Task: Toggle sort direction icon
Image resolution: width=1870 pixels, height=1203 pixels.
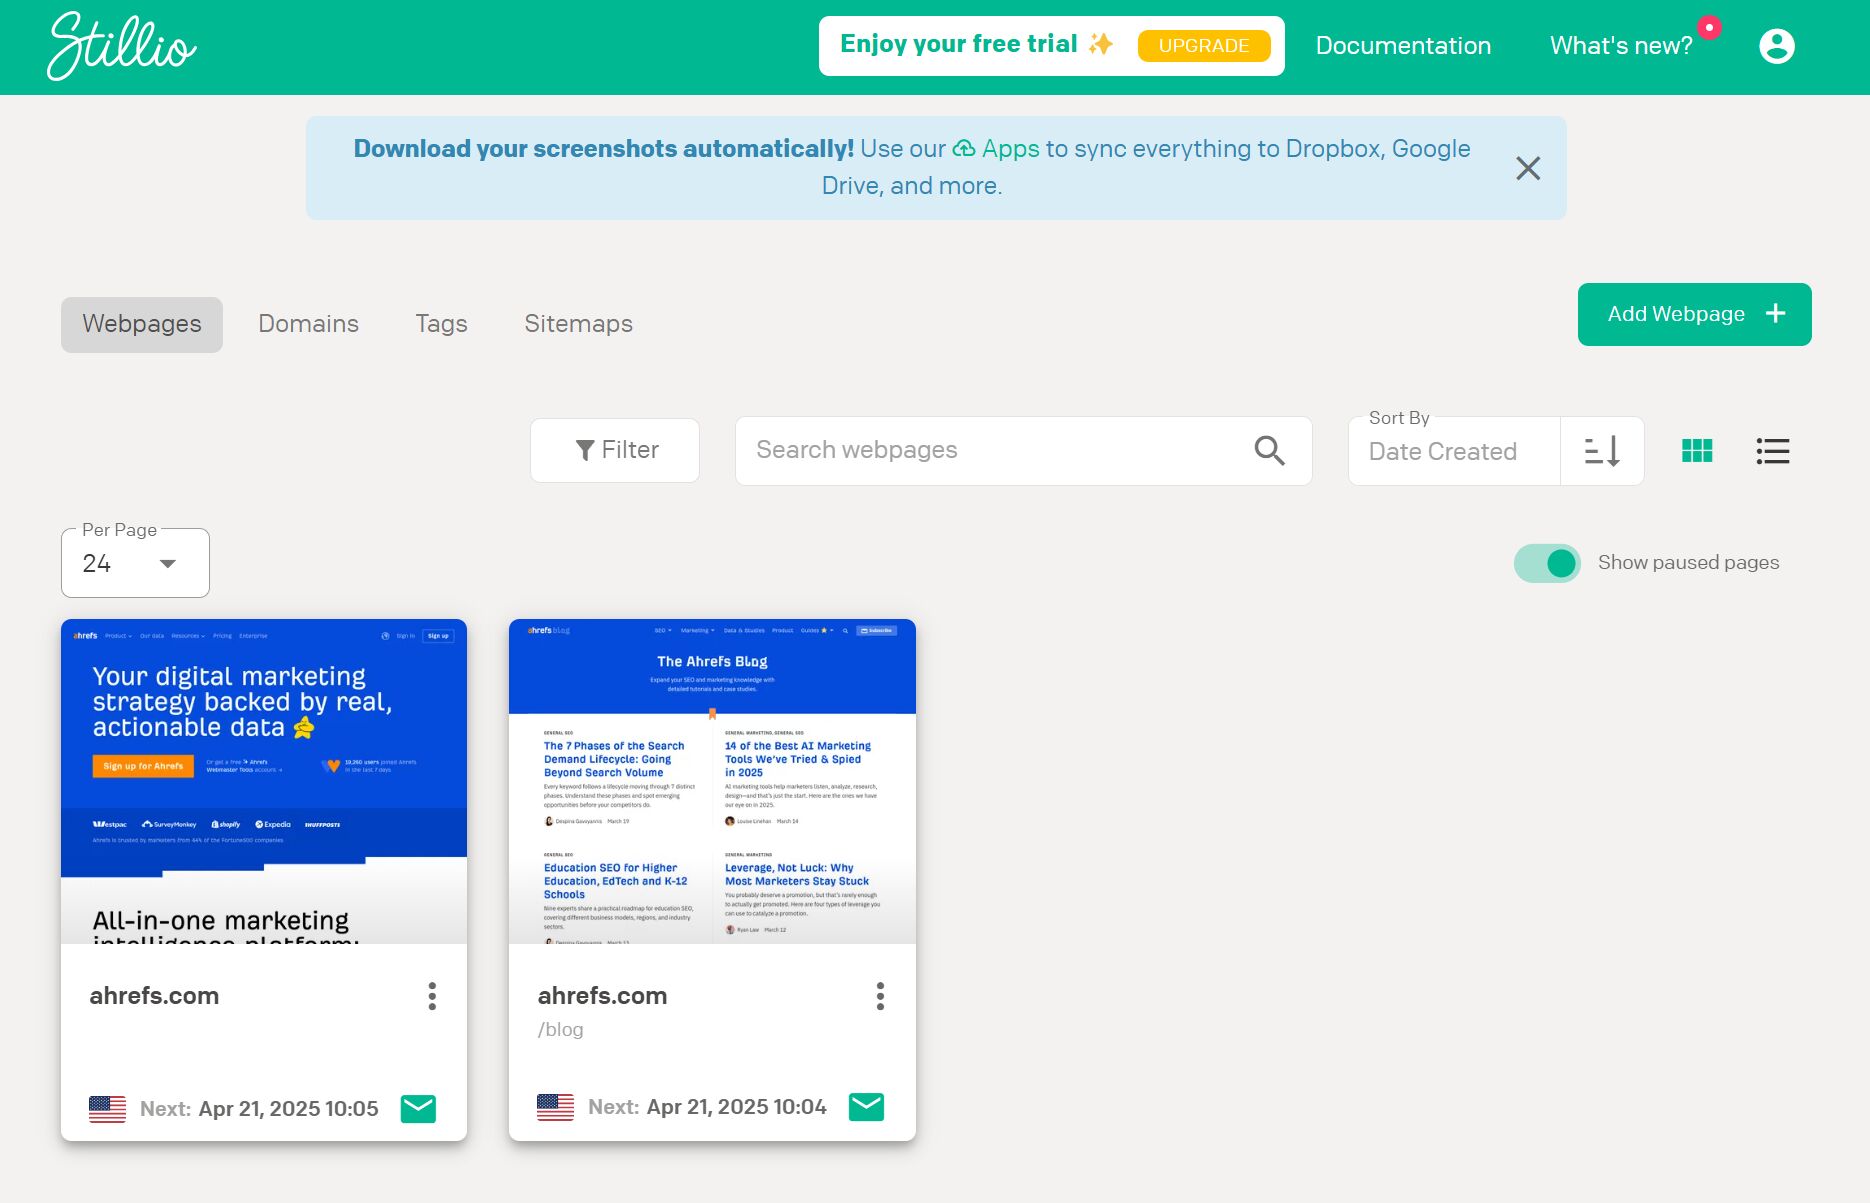Action: [1602, 451]
